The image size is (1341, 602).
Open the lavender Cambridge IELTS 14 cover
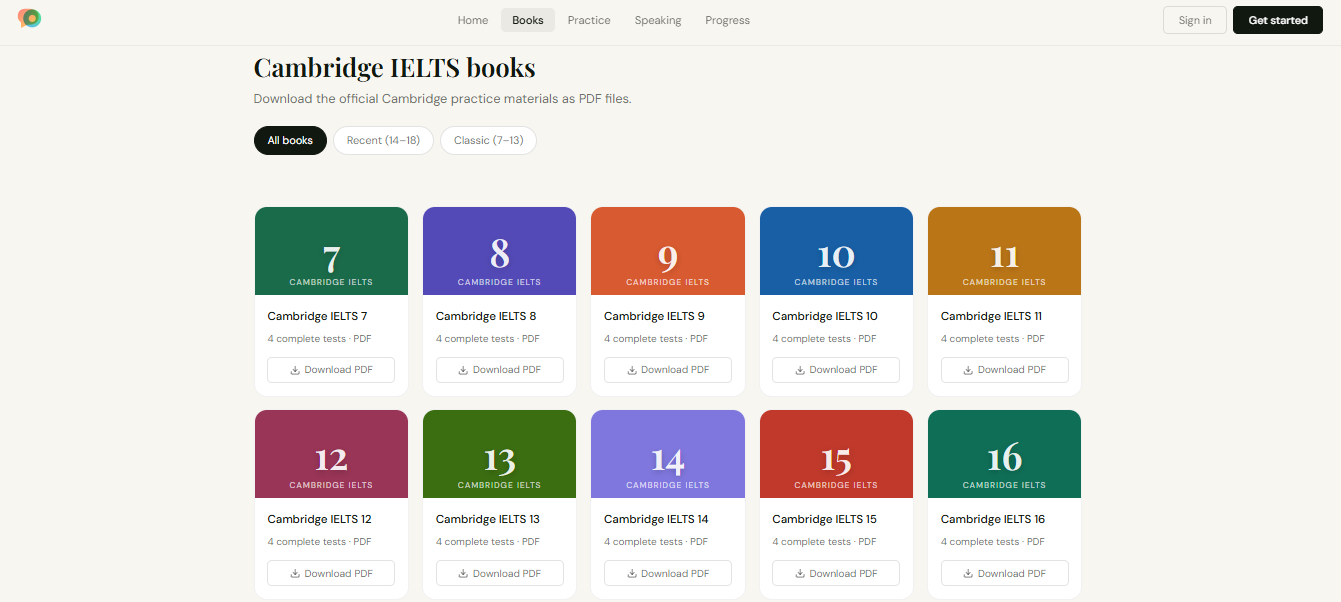(668, 454)
